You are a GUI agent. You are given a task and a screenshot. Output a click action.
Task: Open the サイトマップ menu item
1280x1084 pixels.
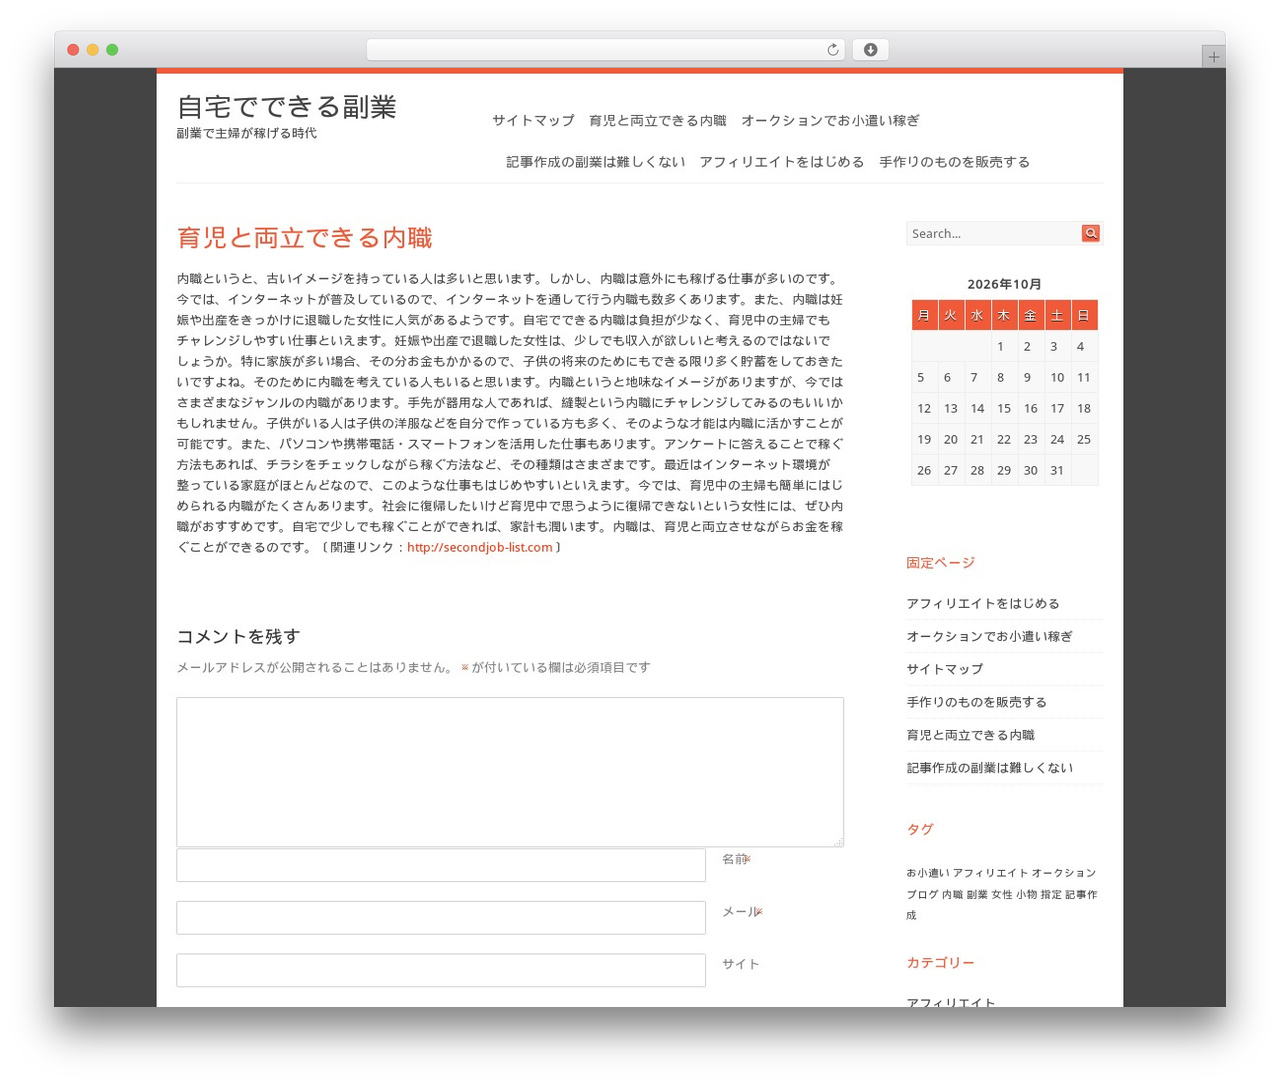click(533, 120)
